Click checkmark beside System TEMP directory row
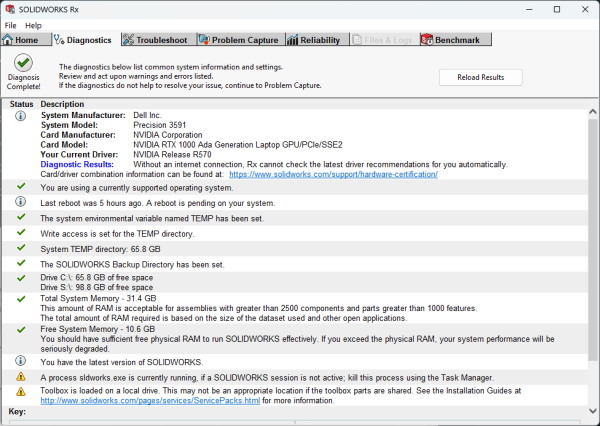The height and width of the screenshot is (426, 600). [21, 247]
